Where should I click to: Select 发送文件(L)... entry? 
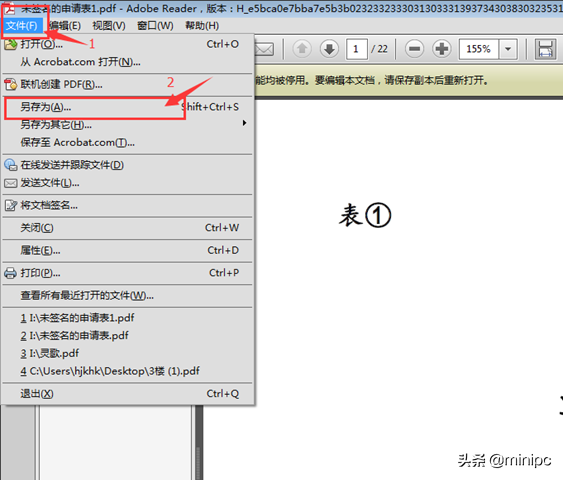coord(127,183)
